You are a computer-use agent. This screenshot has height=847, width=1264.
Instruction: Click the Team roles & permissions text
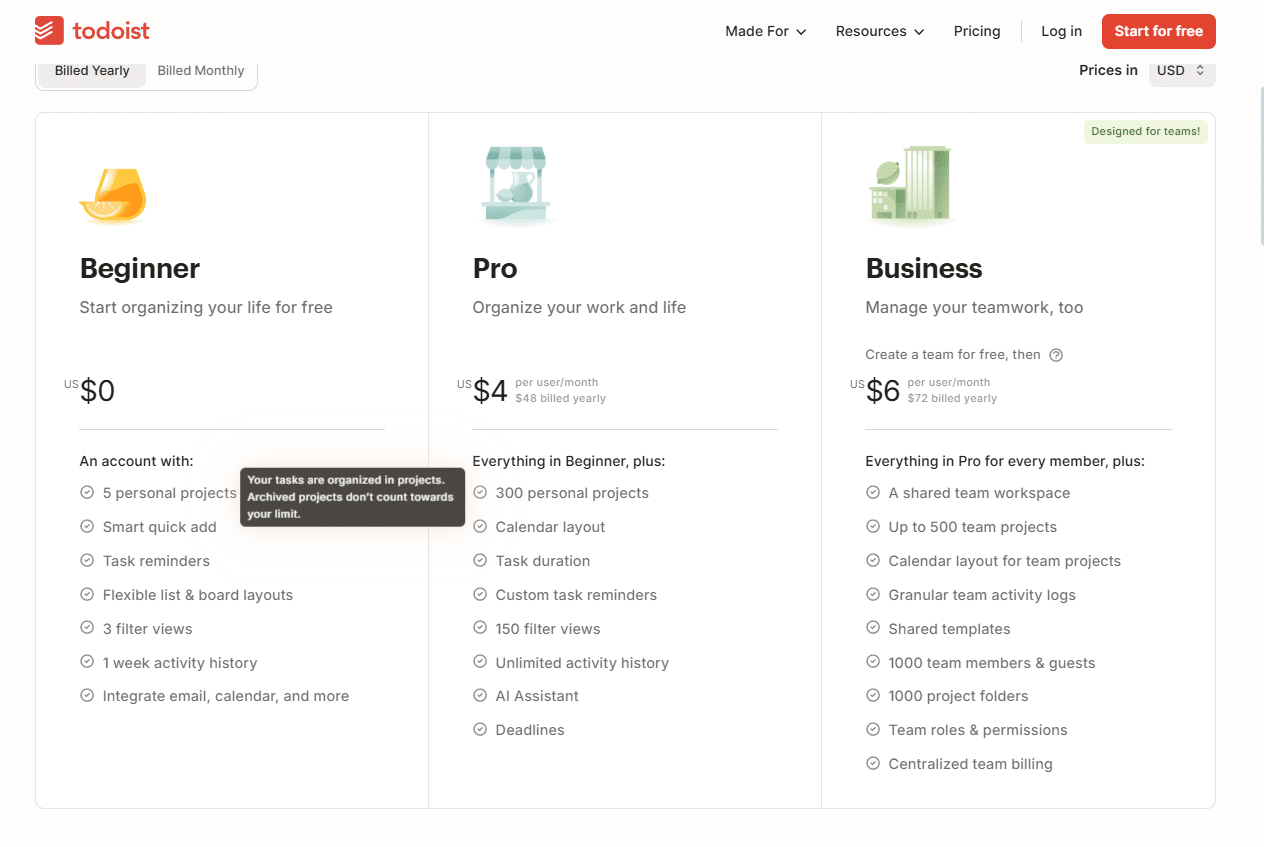click(x=978, y=730)
